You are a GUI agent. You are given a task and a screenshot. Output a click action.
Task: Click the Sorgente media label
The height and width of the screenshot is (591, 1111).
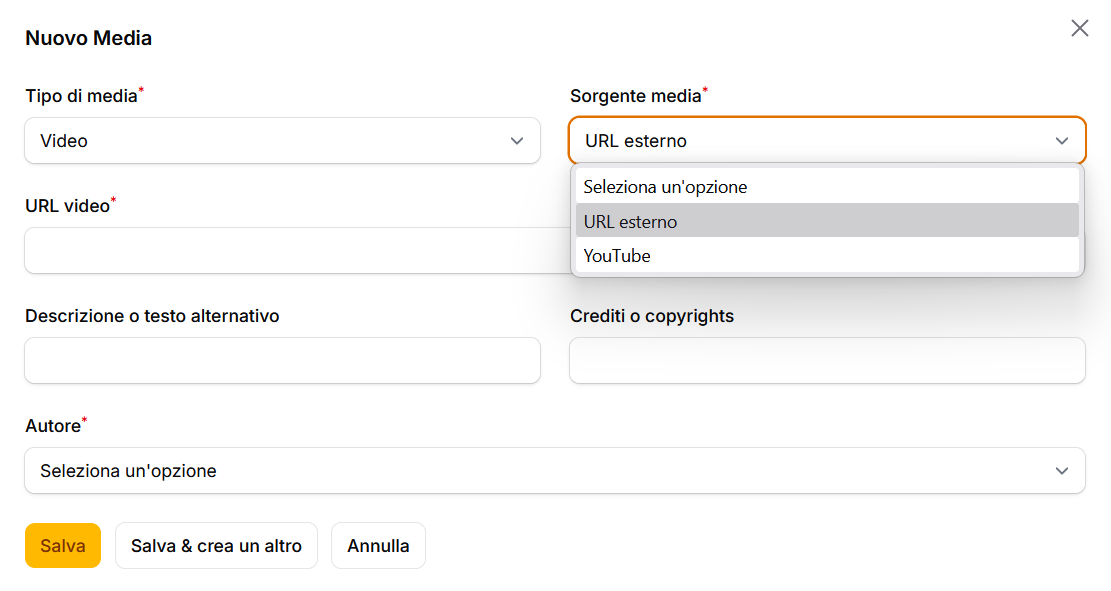[636, 96]
